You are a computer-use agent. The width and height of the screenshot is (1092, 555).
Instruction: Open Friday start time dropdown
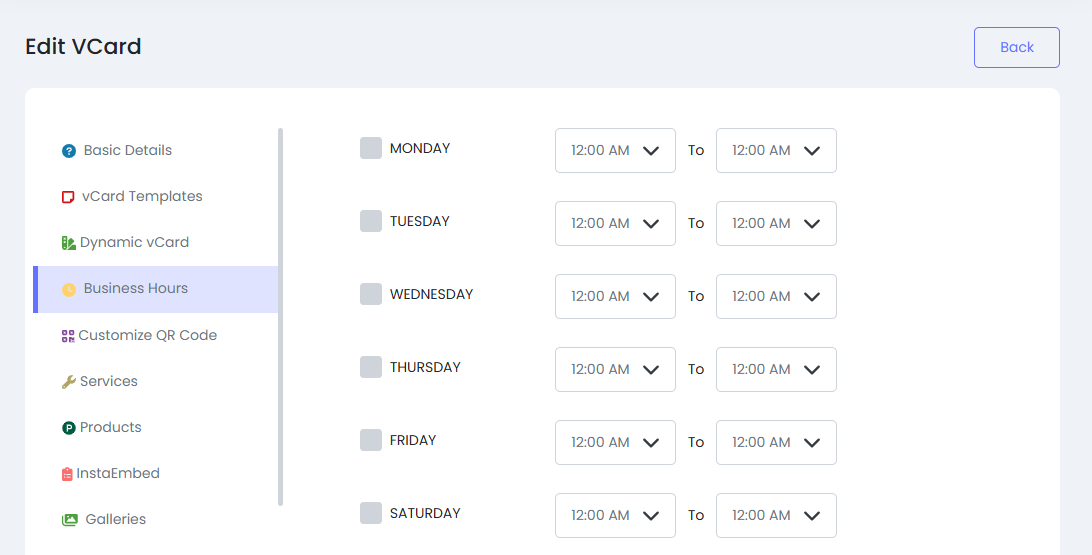615,442
